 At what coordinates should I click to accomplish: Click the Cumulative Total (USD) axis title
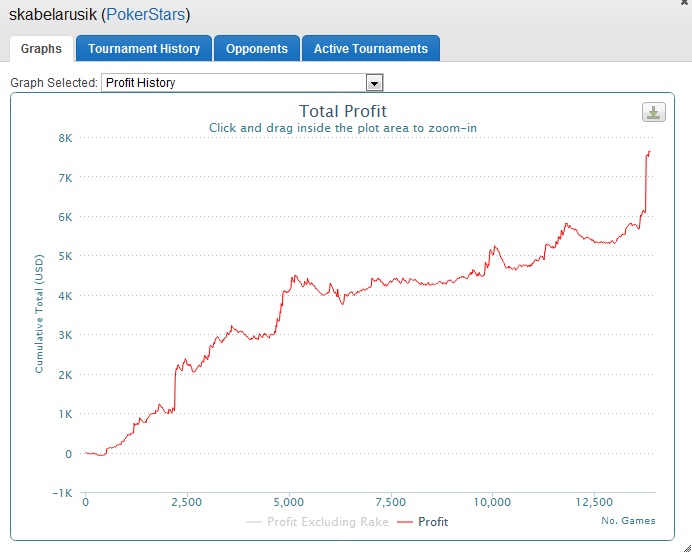[39, 314]
